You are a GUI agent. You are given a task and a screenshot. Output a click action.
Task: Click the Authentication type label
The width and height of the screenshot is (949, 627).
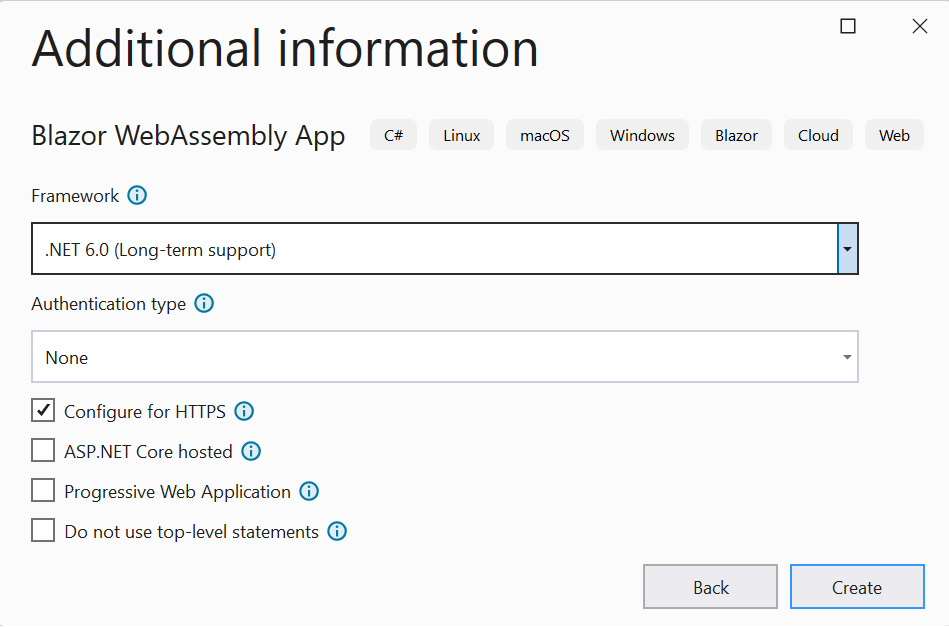(x=108, y=304)
